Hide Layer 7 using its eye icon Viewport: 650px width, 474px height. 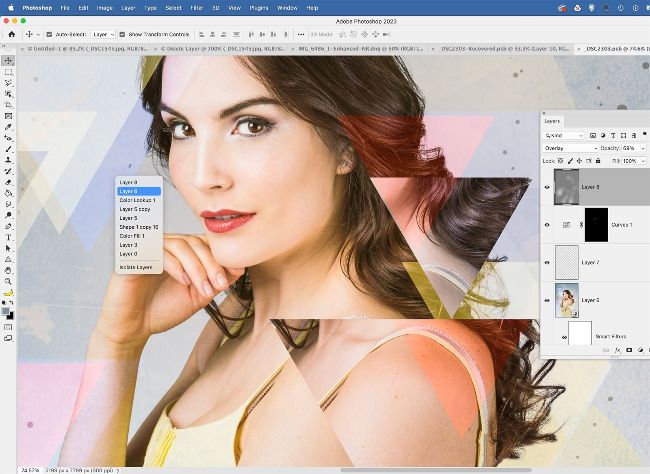coord(547,262)
